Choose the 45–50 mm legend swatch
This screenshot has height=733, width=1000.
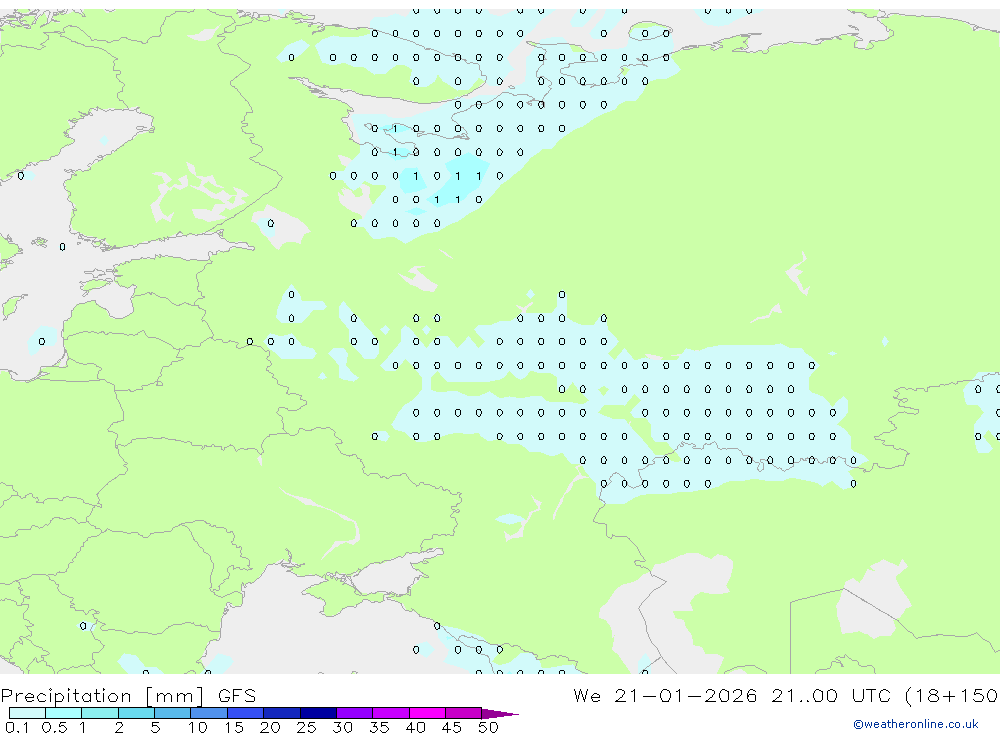click(x=464, y=713)
